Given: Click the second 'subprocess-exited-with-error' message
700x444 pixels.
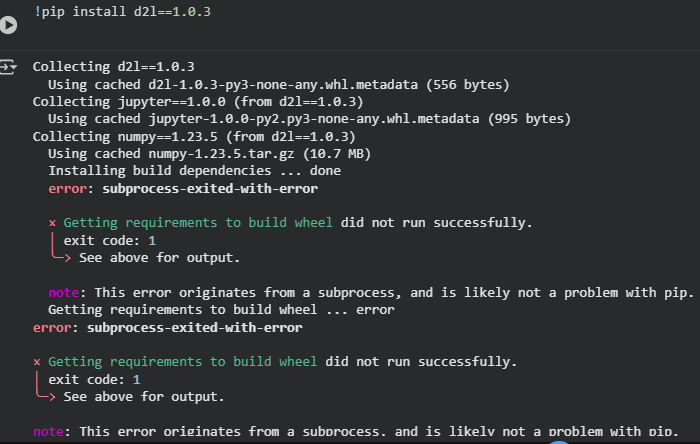Looking at the screenshot, I should [x=195, y=327].
